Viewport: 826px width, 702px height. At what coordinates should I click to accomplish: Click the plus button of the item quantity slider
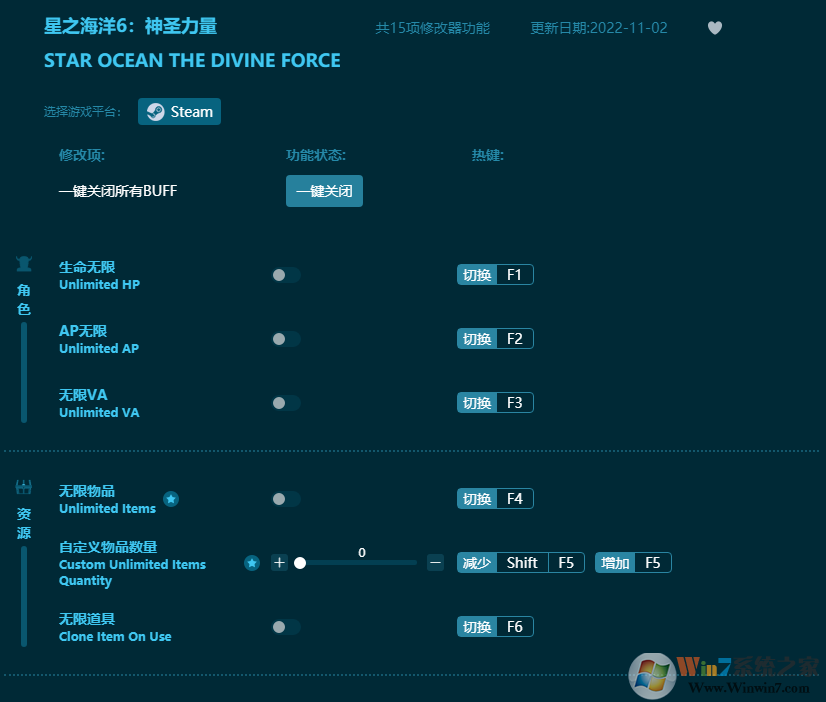(x=279, y=562)
